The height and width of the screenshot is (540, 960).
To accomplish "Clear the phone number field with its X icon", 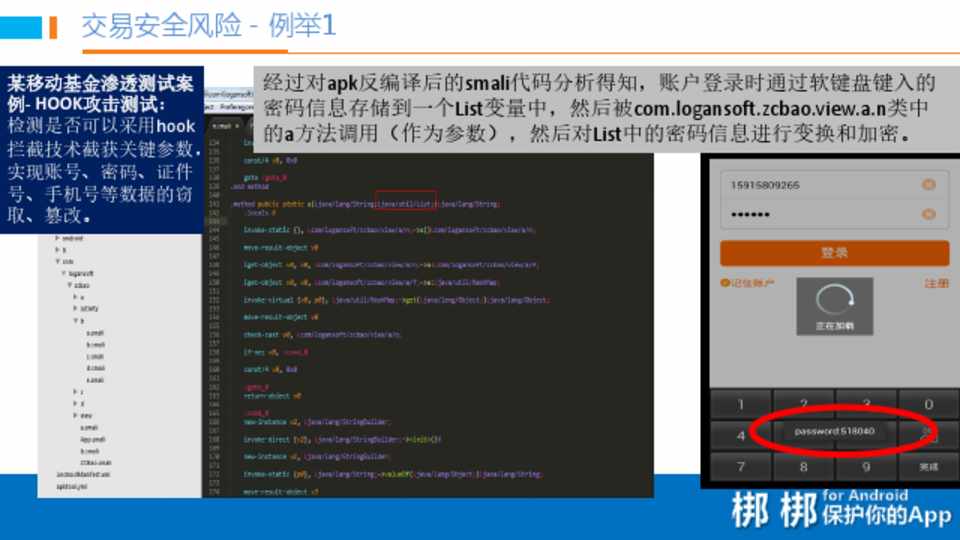I will click(x=928, y=185).
